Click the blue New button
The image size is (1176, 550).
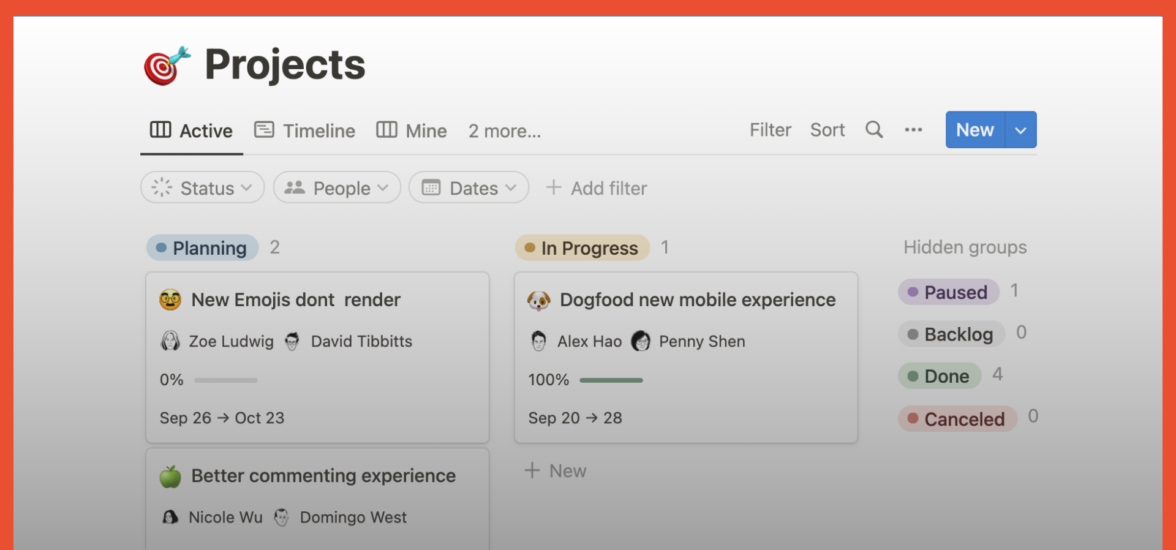click(974, 130)
